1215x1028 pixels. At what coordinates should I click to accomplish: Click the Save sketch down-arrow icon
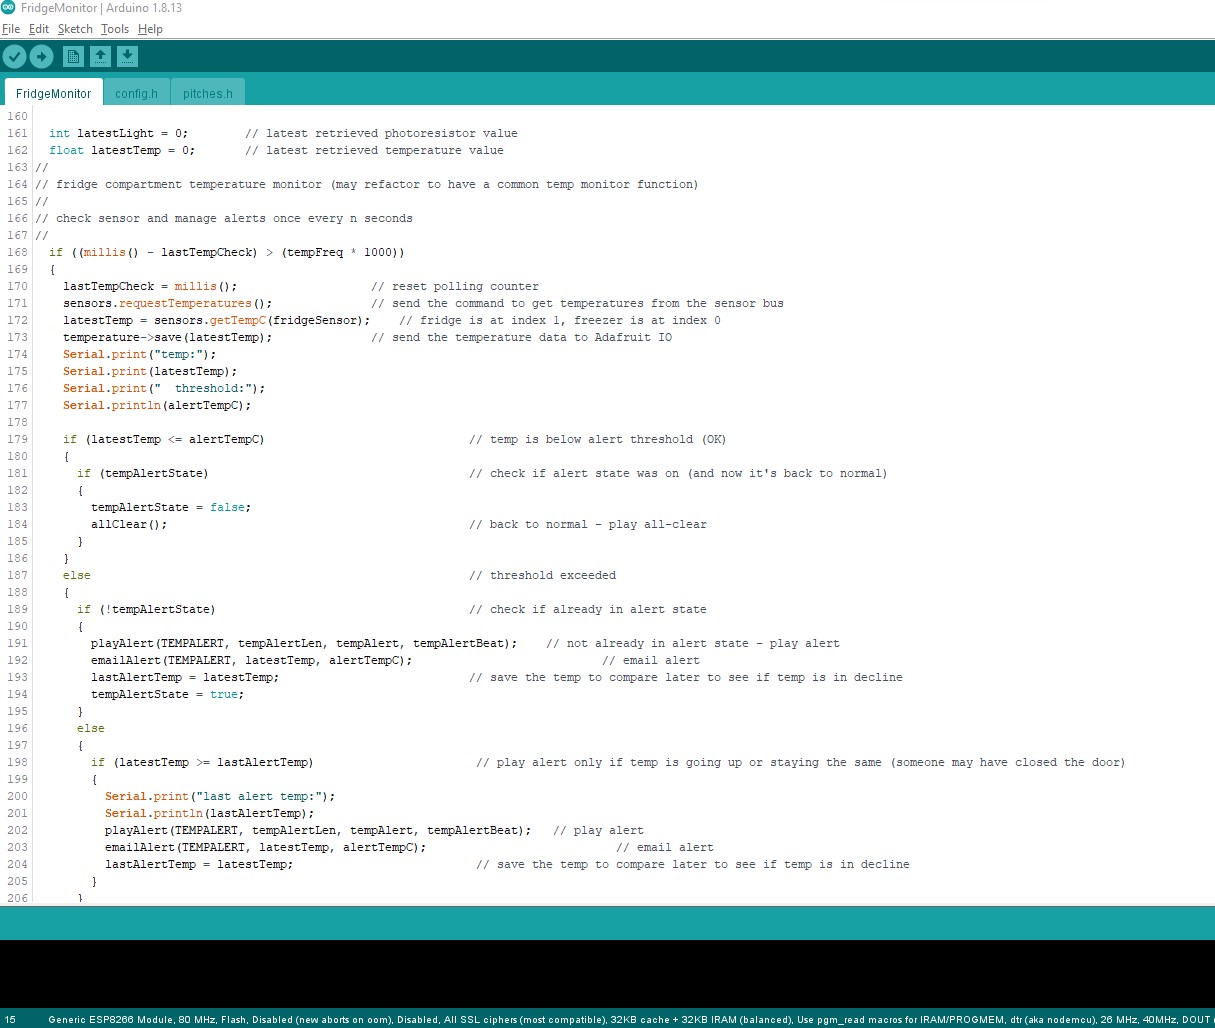click(127, 57)
